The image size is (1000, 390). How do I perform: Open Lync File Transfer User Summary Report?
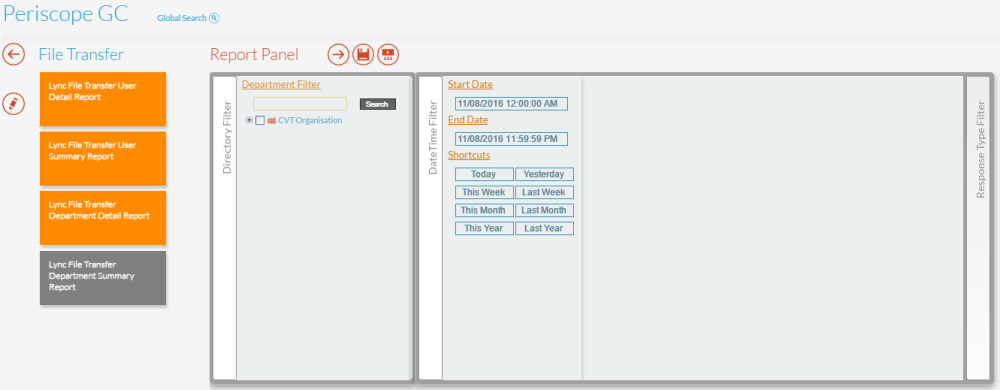(x=103, y=159)
